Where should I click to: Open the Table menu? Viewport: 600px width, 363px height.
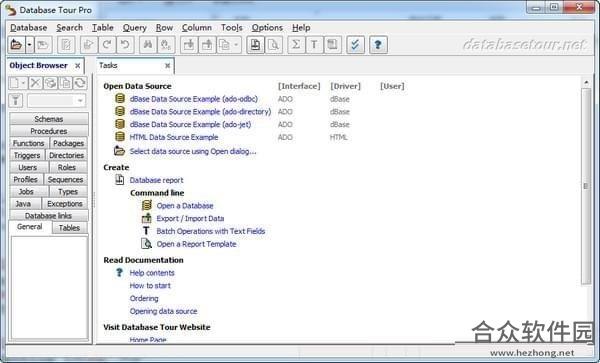click(103, 28)
